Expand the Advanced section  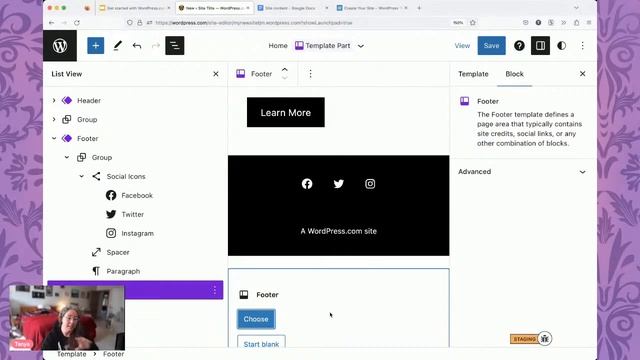click(522, 172)
